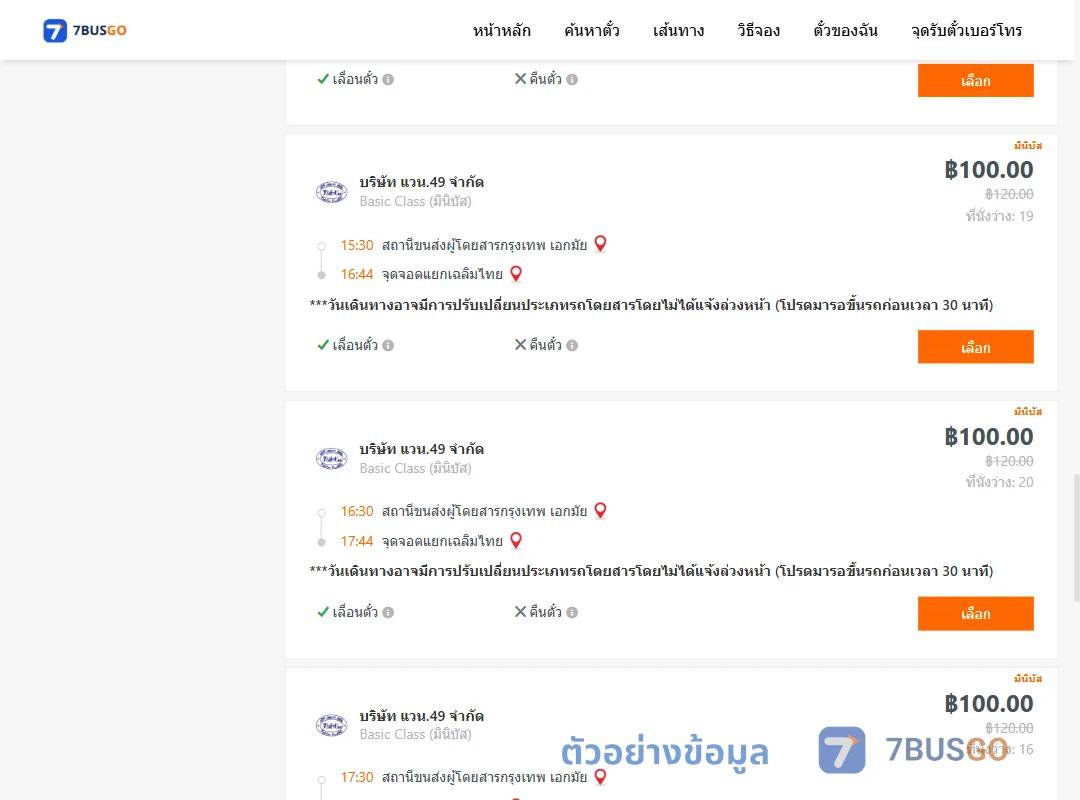Viewport: 1080px width, 800px height.
Task: Click บริษัท แวน.49 จำกัด name in 17:30 card
Action: tap(422, 715)
